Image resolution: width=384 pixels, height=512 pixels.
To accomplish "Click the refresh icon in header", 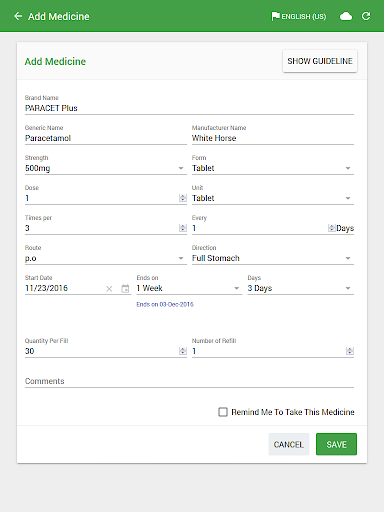I will (366, 16).
